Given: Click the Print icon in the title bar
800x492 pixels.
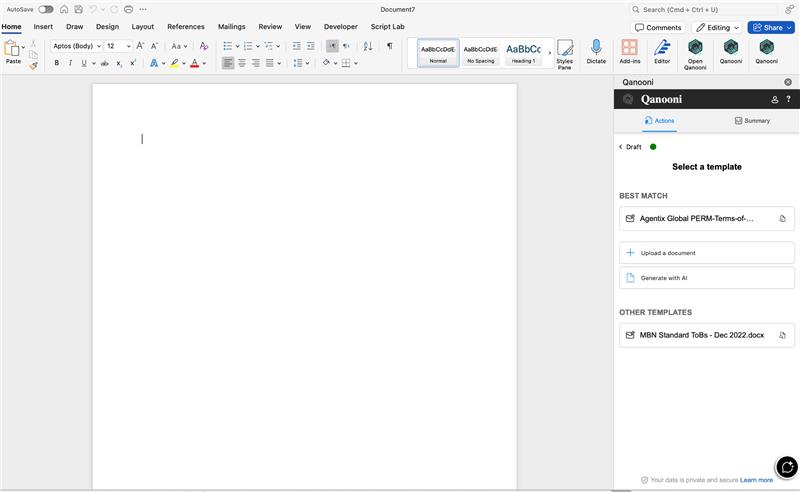Looking at the screenshot, I should click(x=129, y=9).
